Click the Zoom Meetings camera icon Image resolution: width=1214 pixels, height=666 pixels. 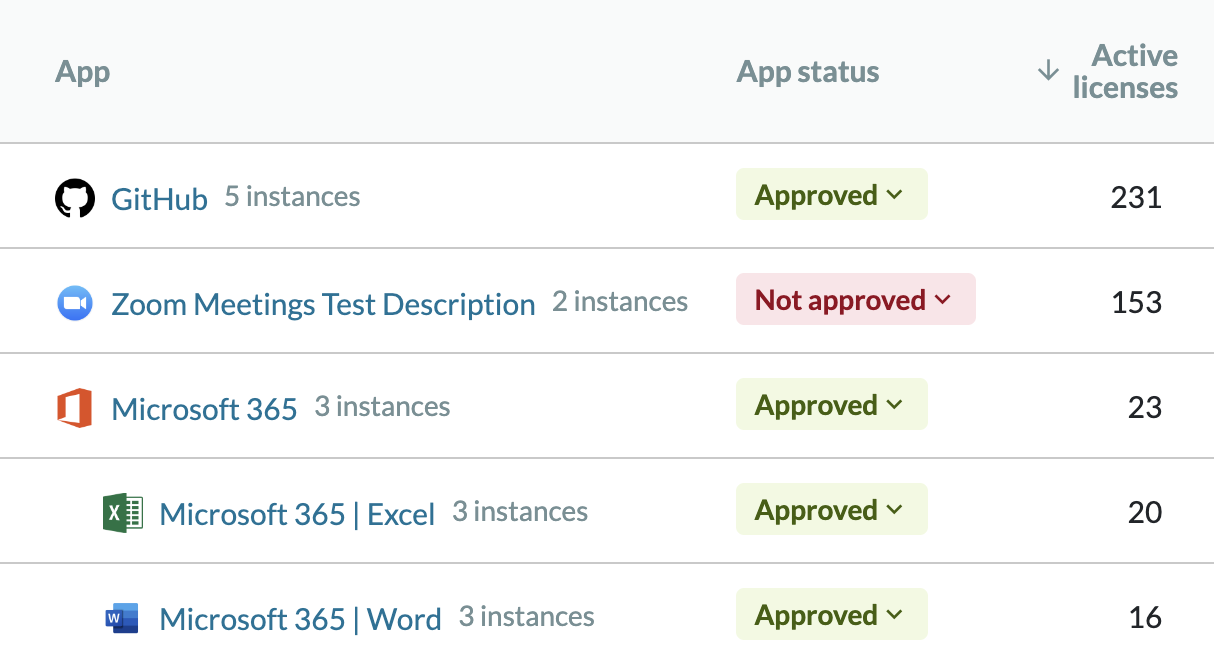coord(74,301)
